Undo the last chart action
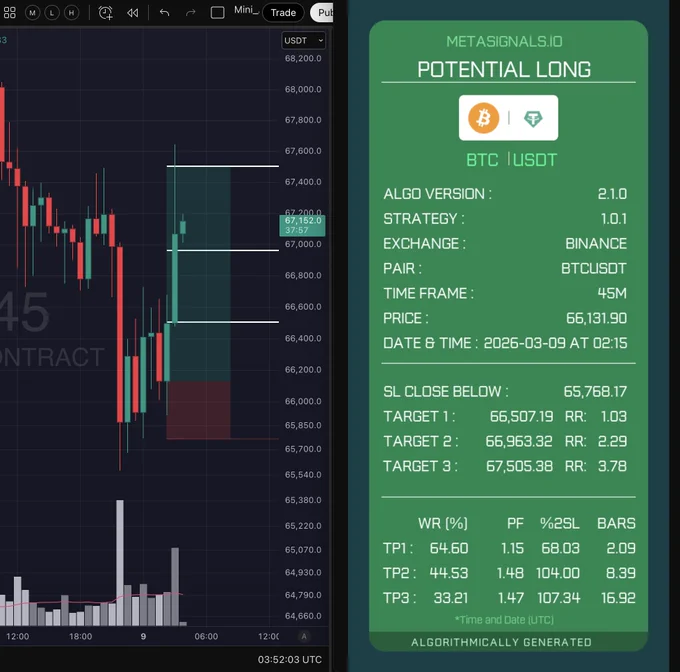Screen dimensions: 680x672 164,13
